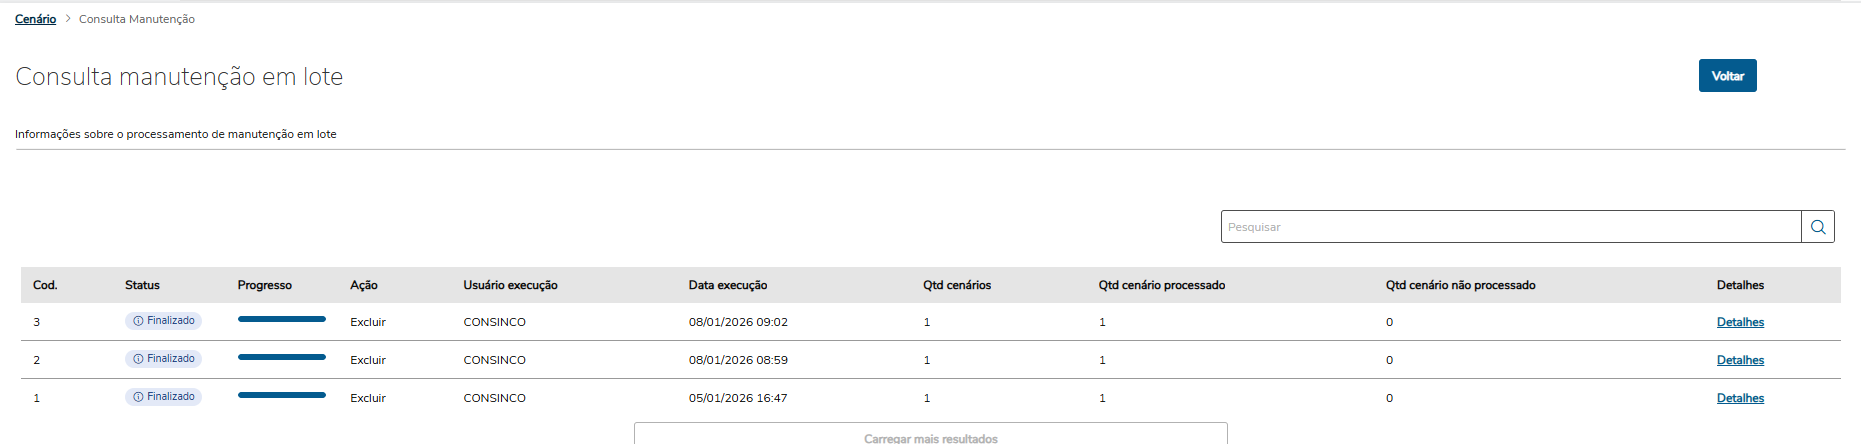Open the Cenário breadcrumb link
The image size is (1861, 444).
[35, 19]
